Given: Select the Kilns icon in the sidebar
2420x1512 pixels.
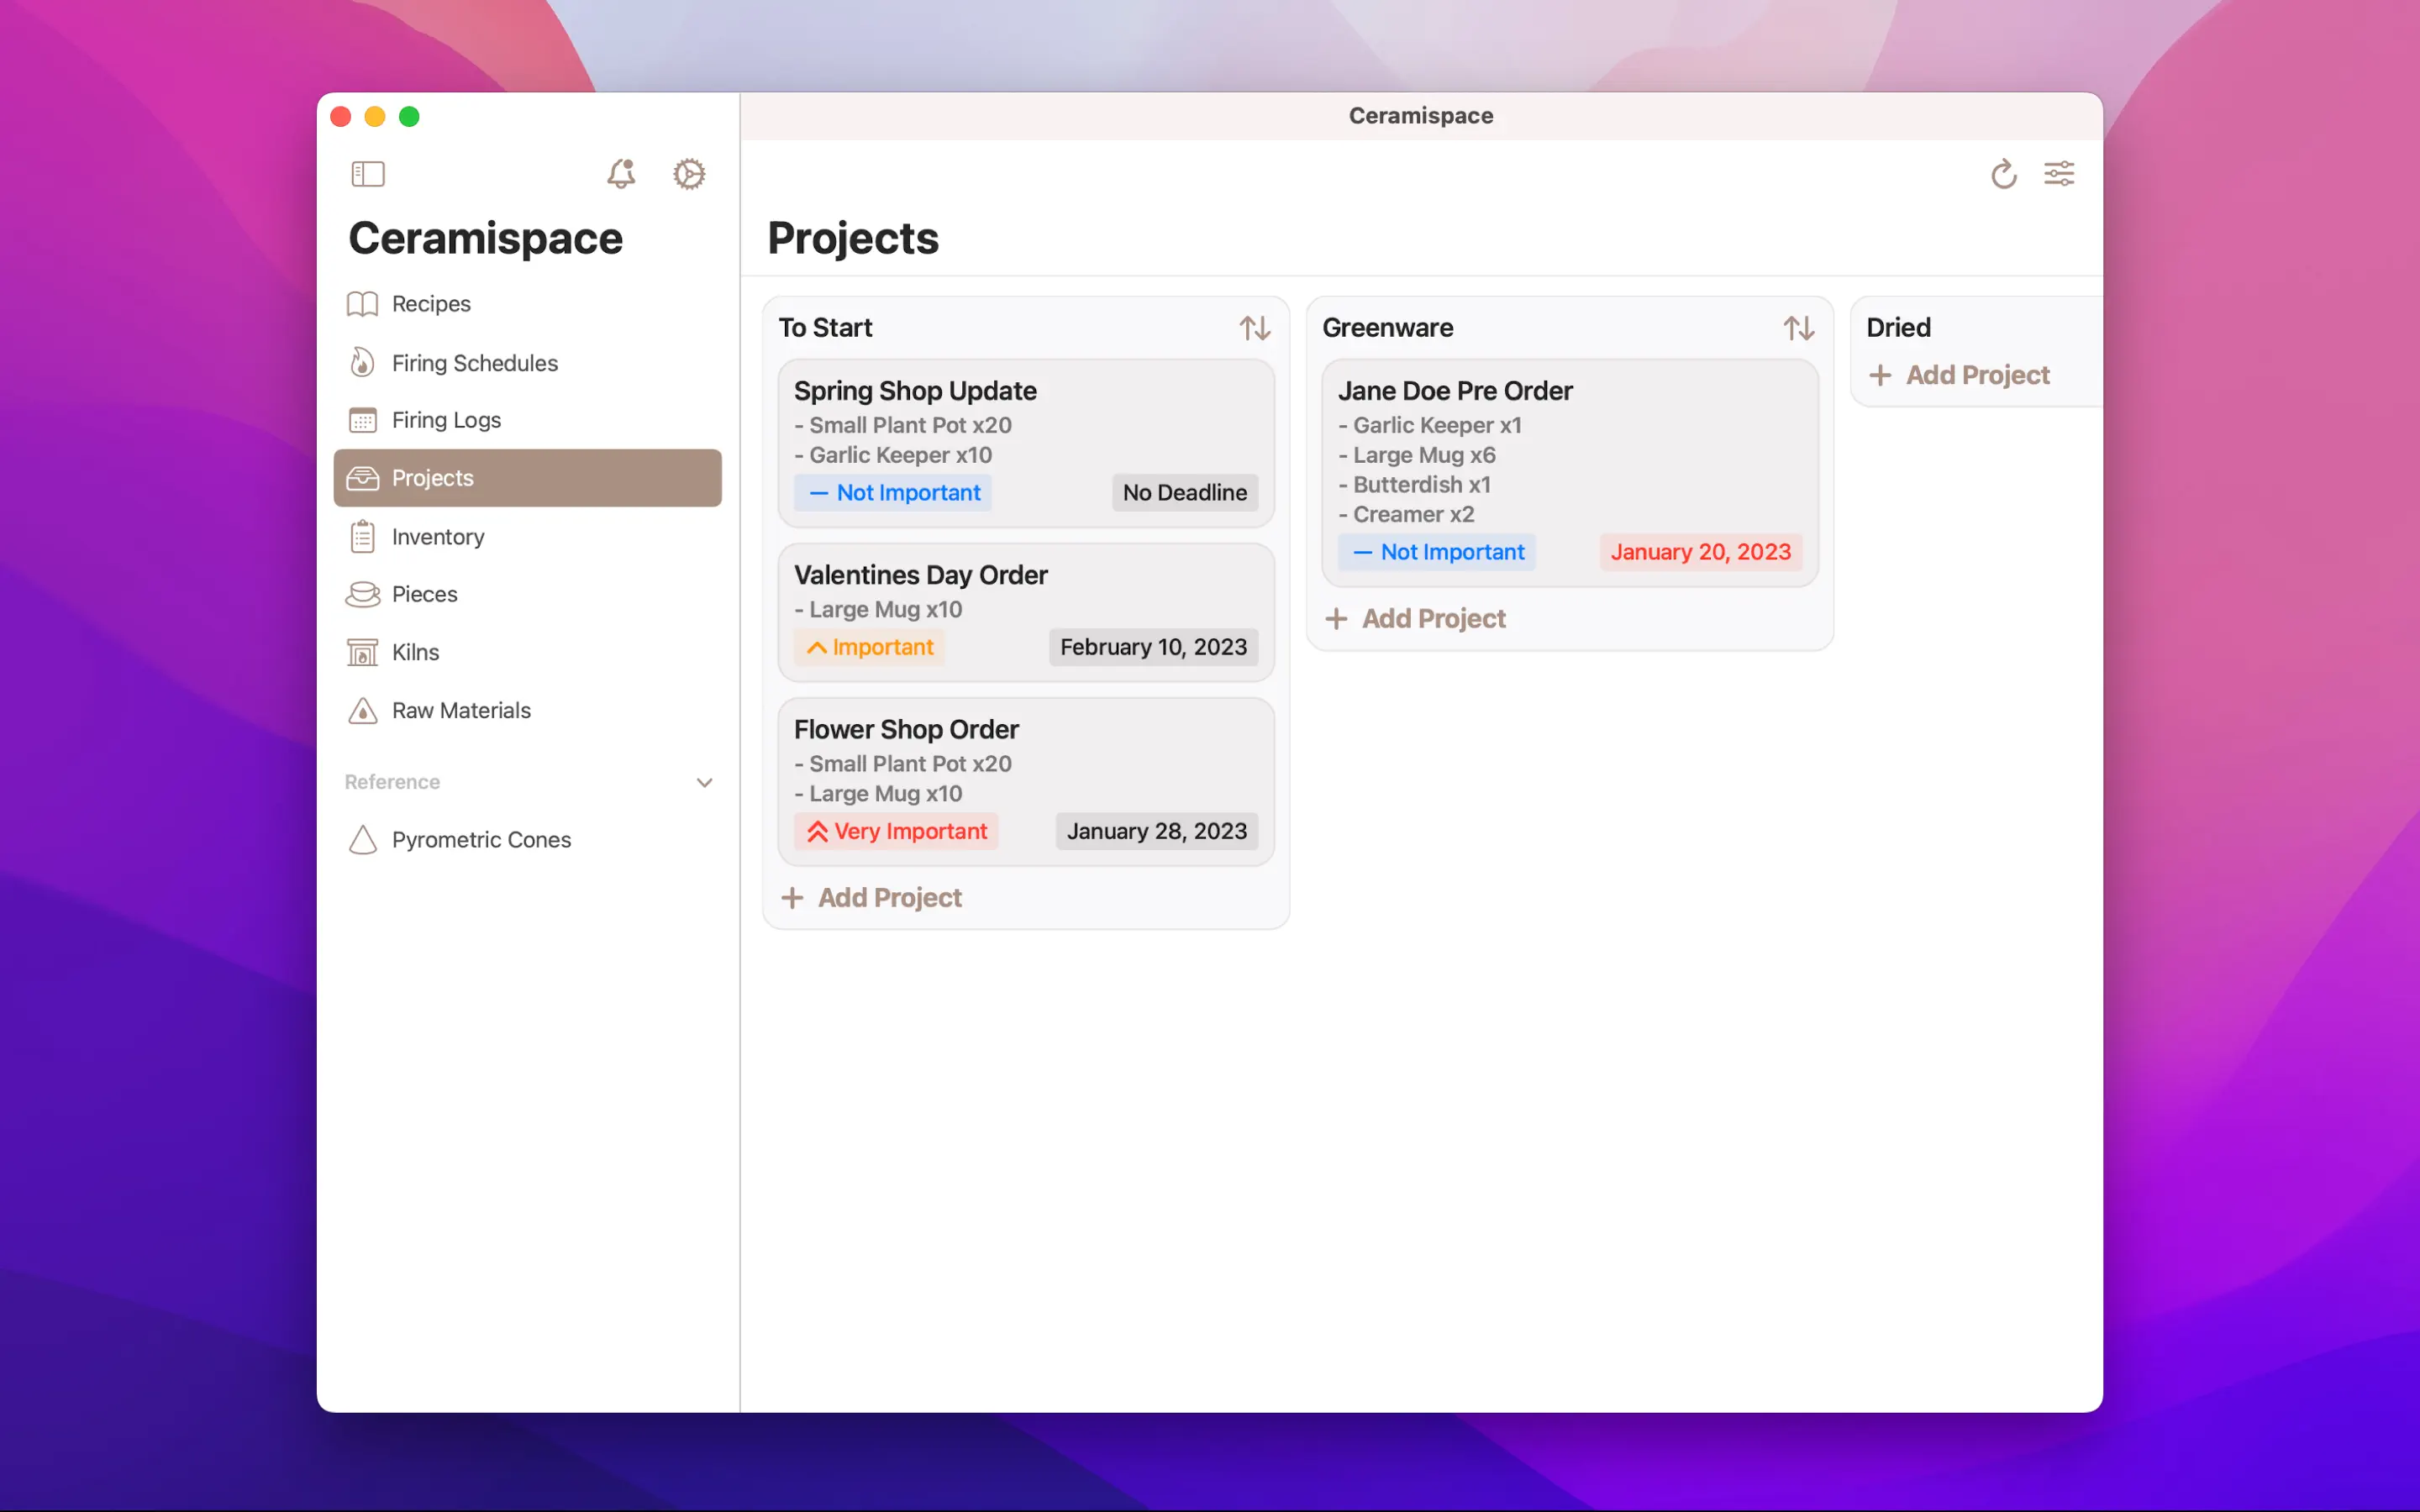Looking at the screenshot, I should (362, 652).
